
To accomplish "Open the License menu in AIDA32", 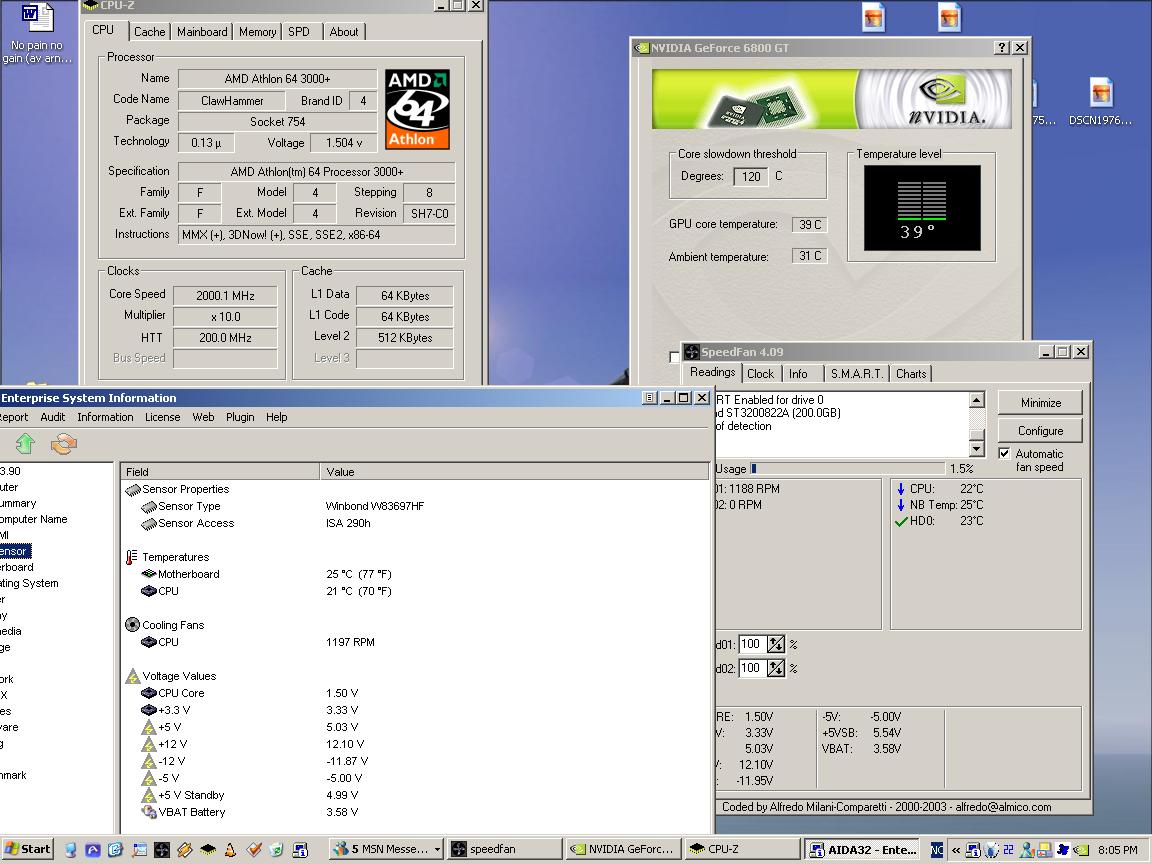I will 162,417.
